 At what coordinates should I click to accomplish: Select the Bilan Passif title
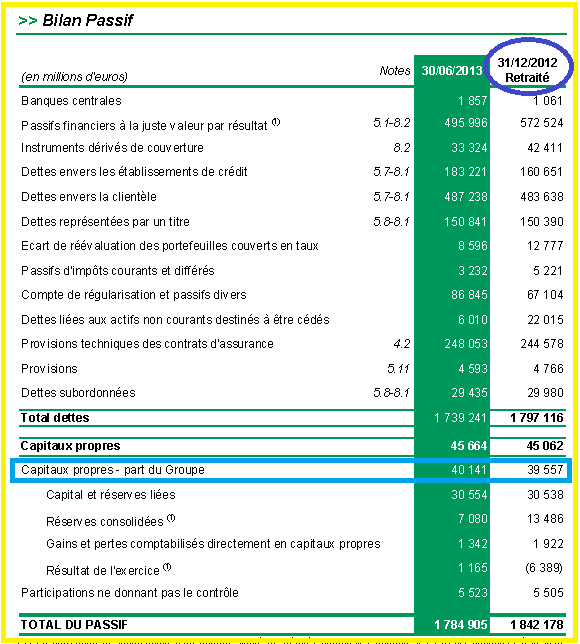coord(87,20)
